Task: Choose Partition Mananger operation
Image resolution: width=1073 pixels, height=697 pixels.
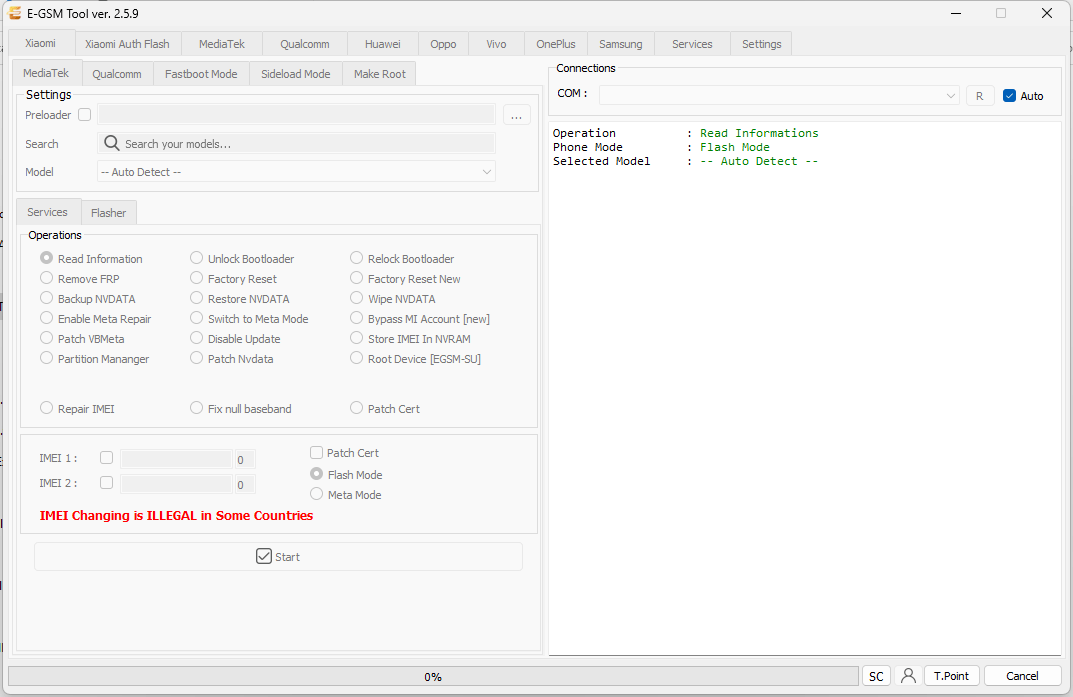Action: click(47, 357)
